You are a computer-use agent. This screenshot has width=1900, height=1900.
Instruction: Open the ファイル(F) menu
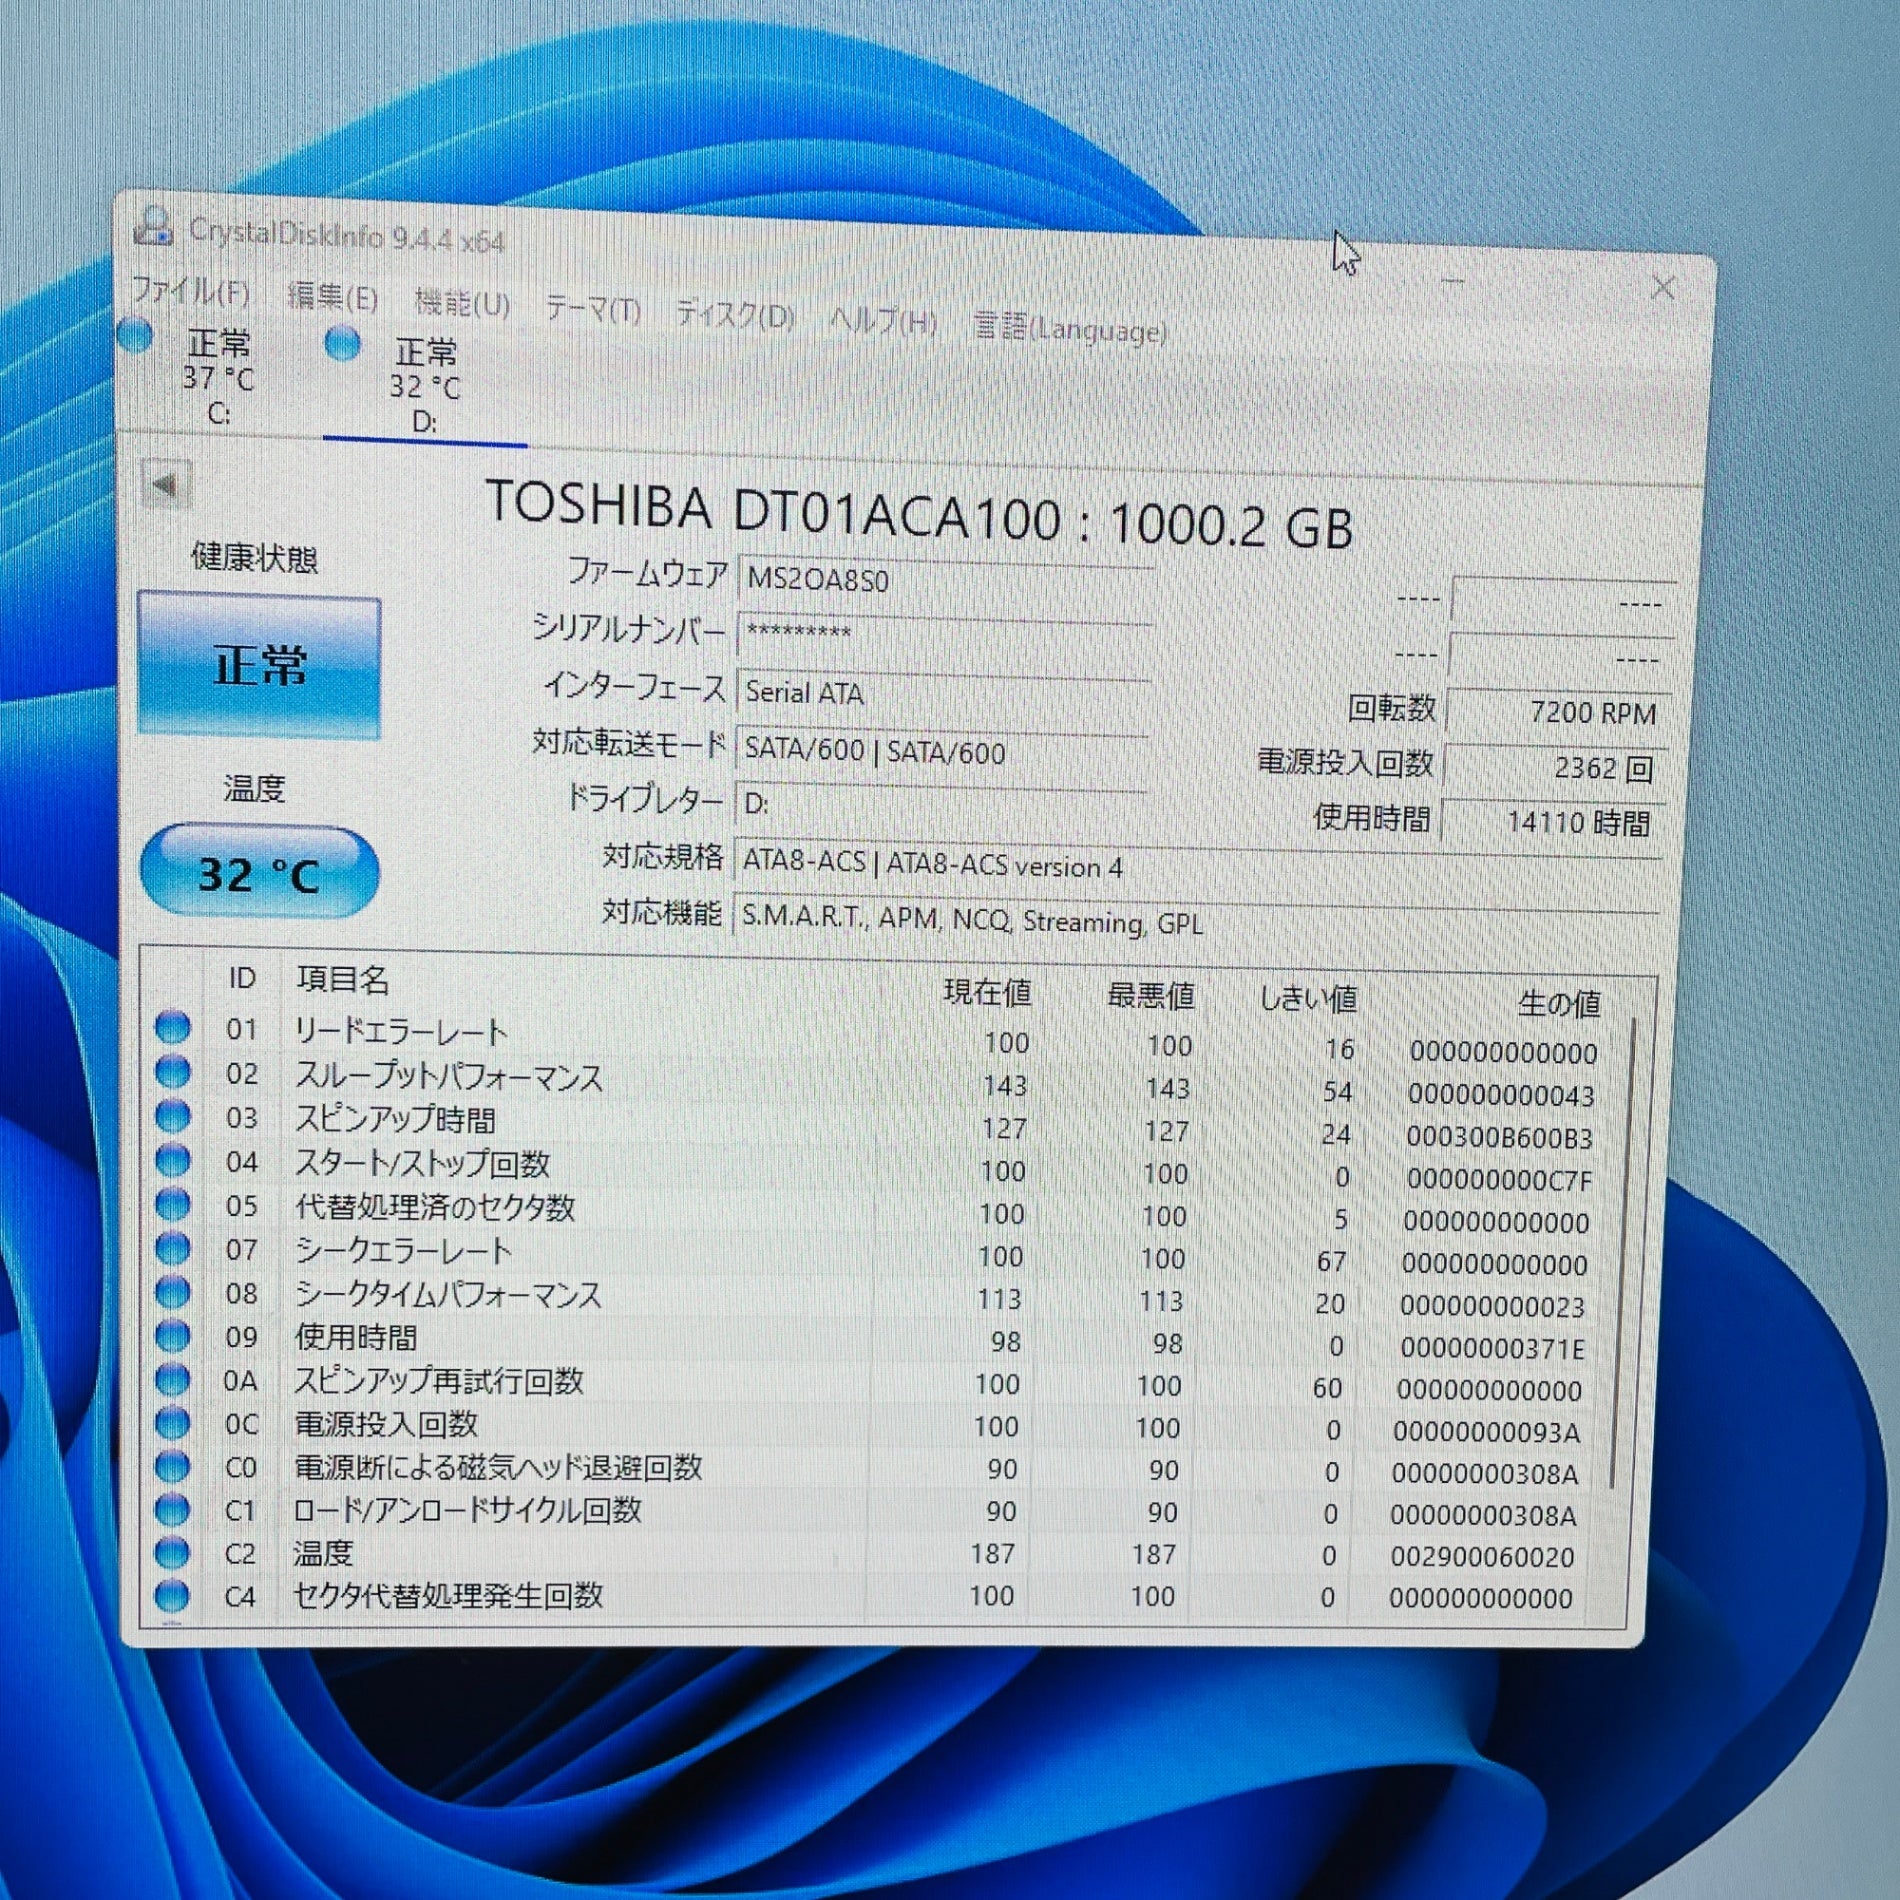[190, 292]
